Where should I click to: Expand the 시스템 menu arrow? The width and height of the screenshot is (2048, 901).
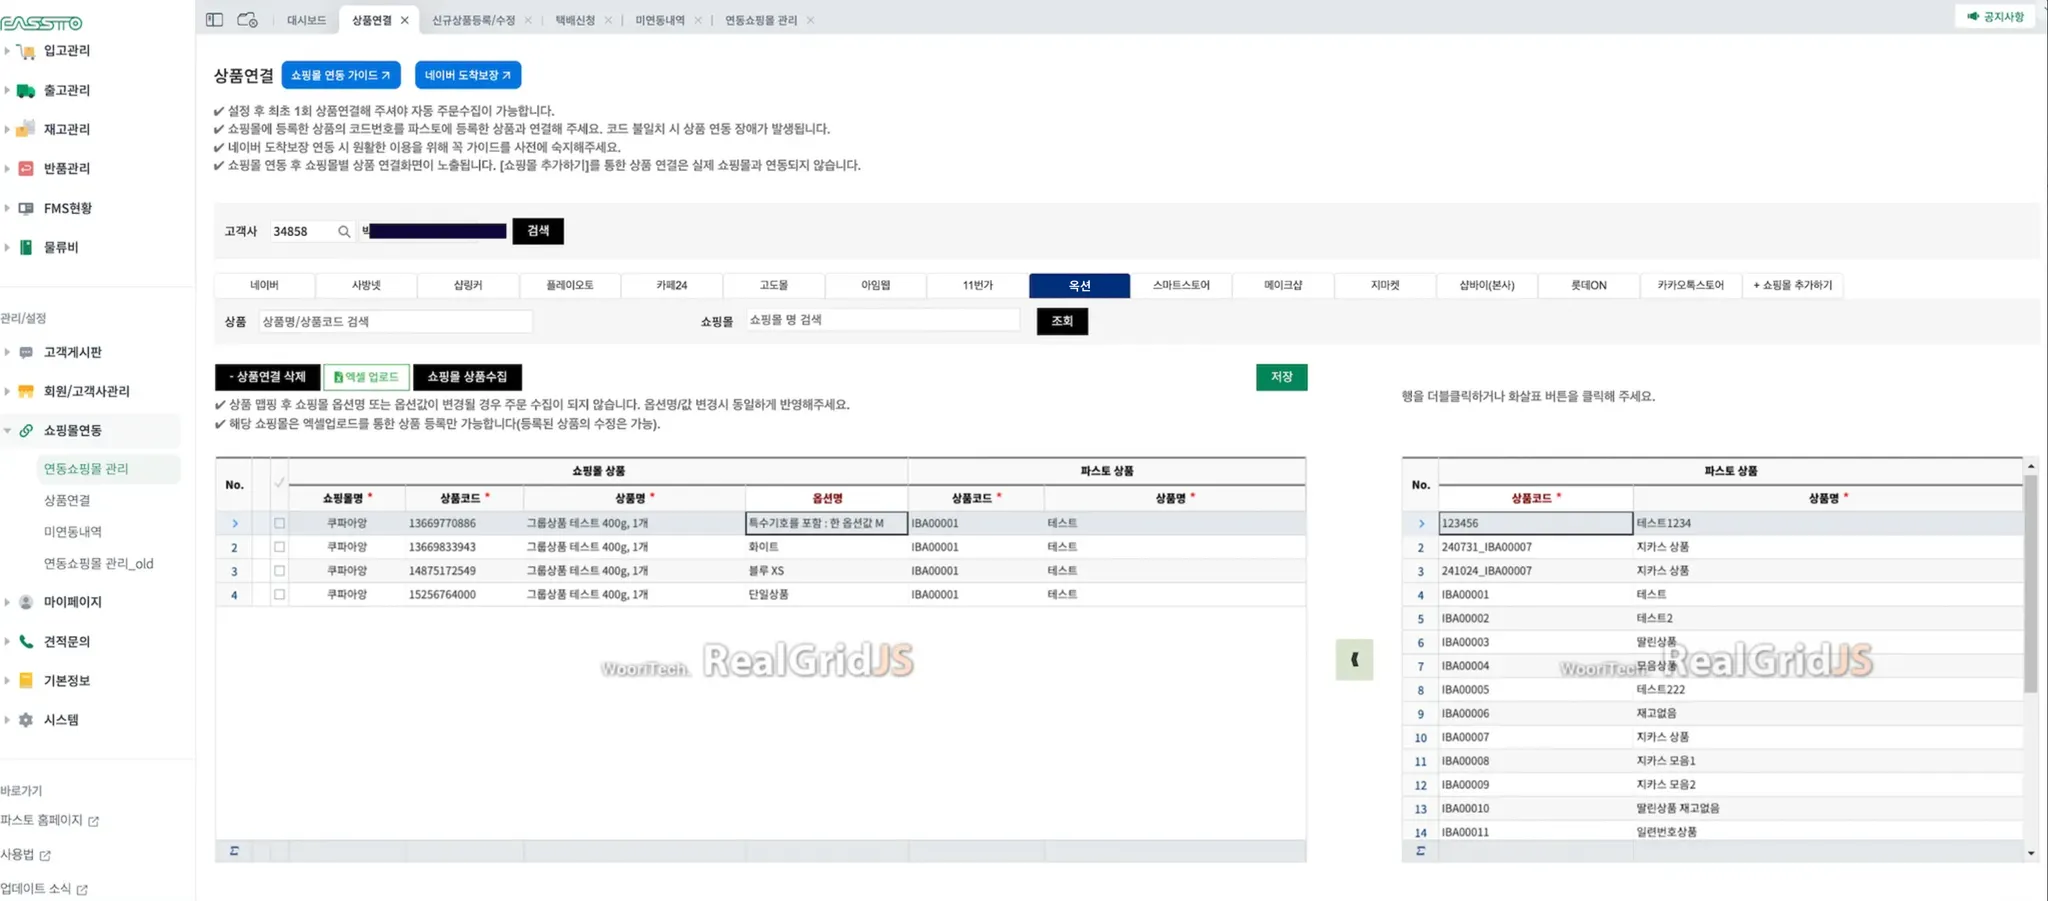click(7, 720)
